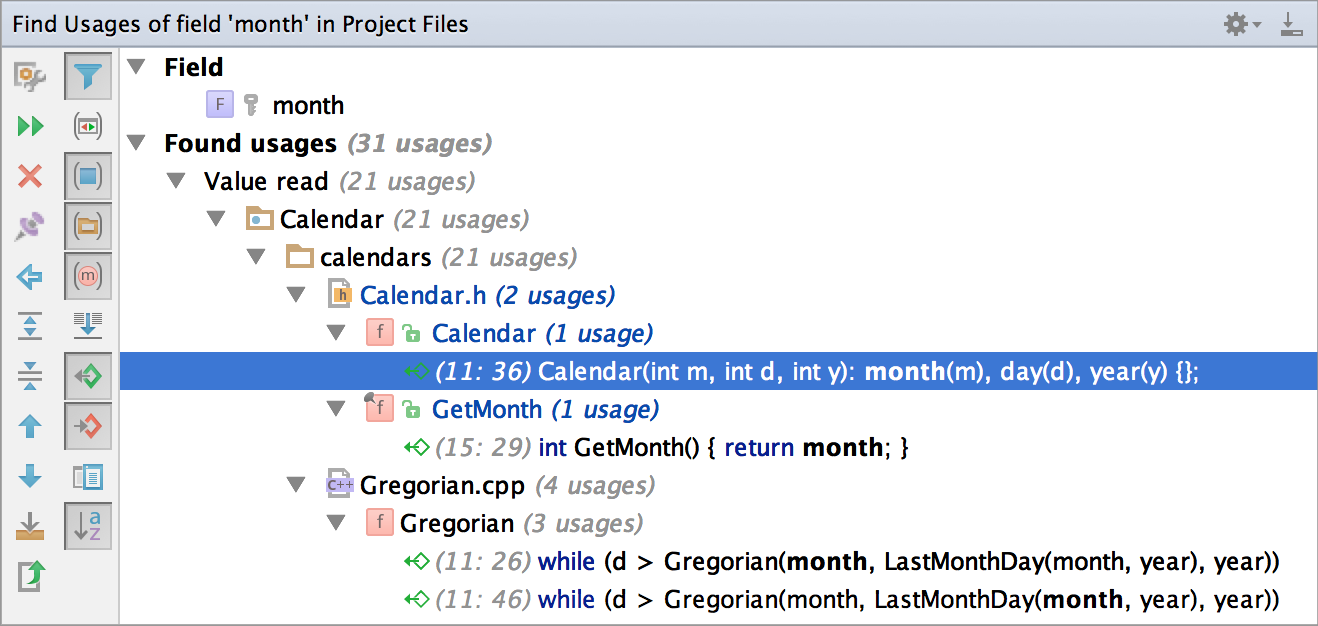
Task: Collapse the Gregorian.cpp node
Action: coord(296,486)
